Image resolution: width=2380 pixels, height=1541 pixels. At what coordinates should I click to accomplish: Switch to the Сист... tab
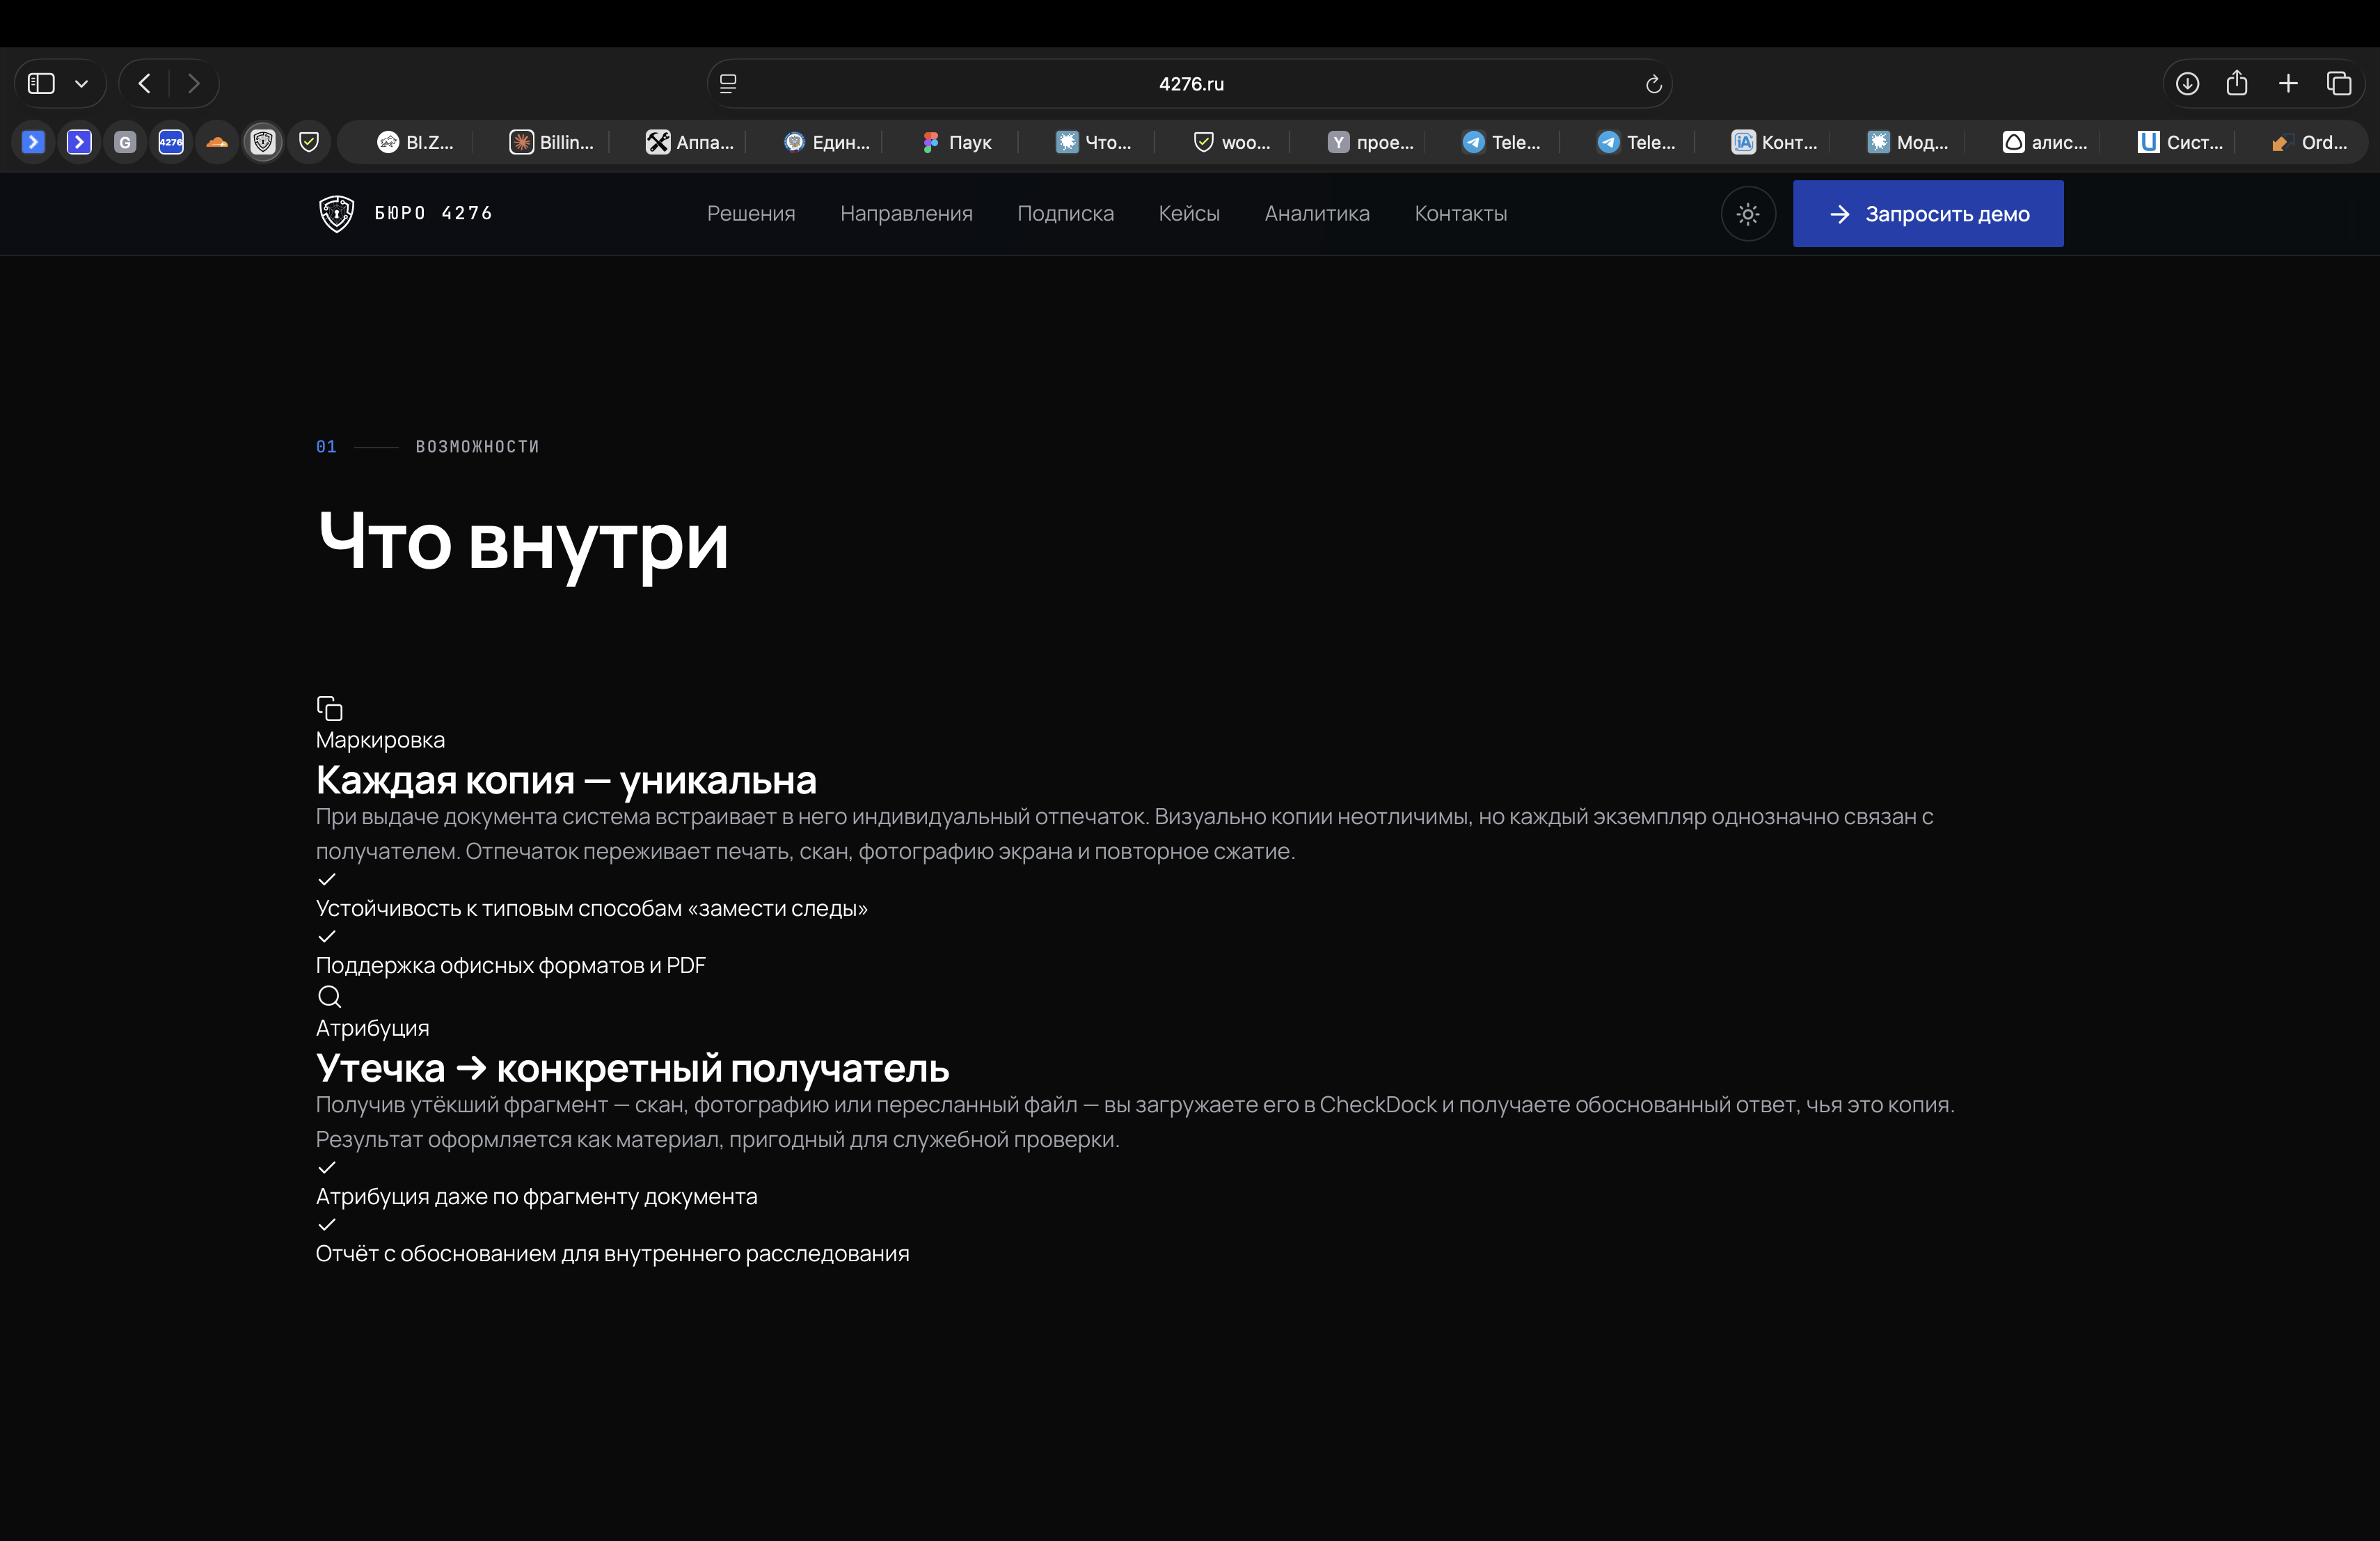(x=2180, y=142)
